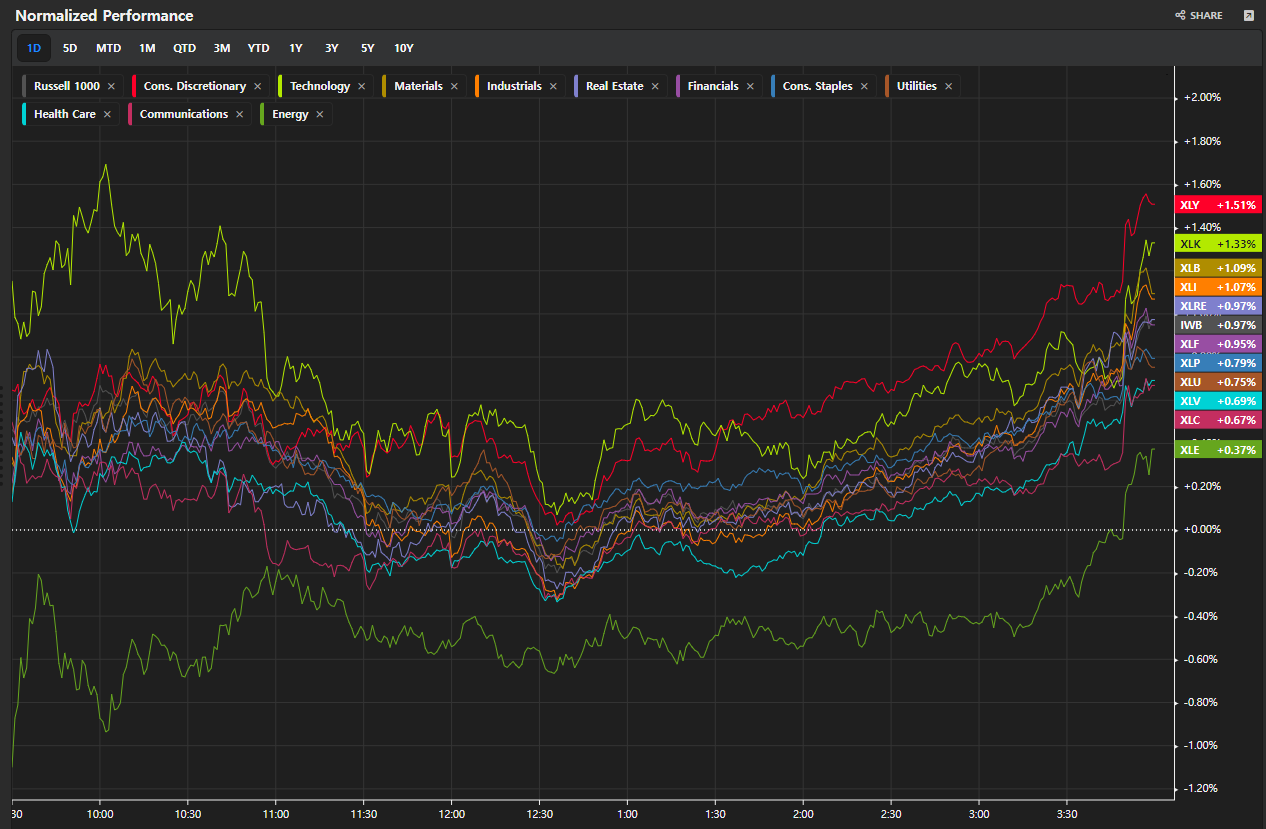The image size is (1266, 829).
Task: Select the 1Y time range
Action: pyautogui.click(x=296, y=48)
